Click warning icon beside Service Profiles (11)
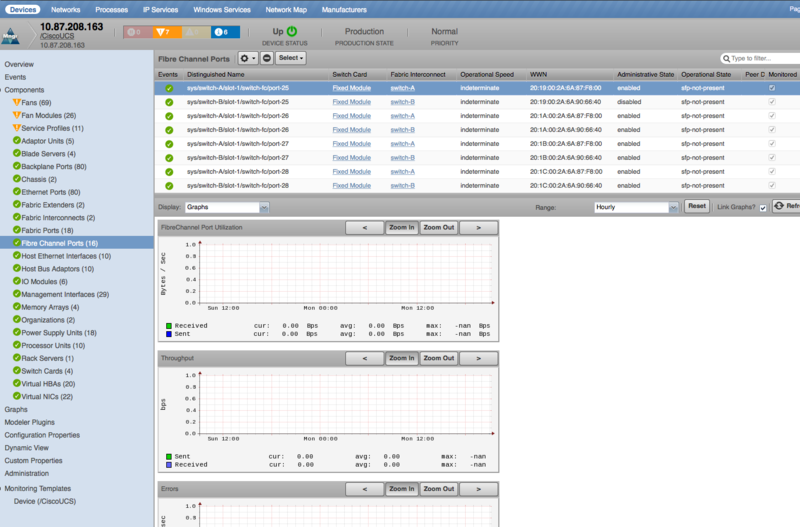This screenshot has width=800, height=527. 17,128
